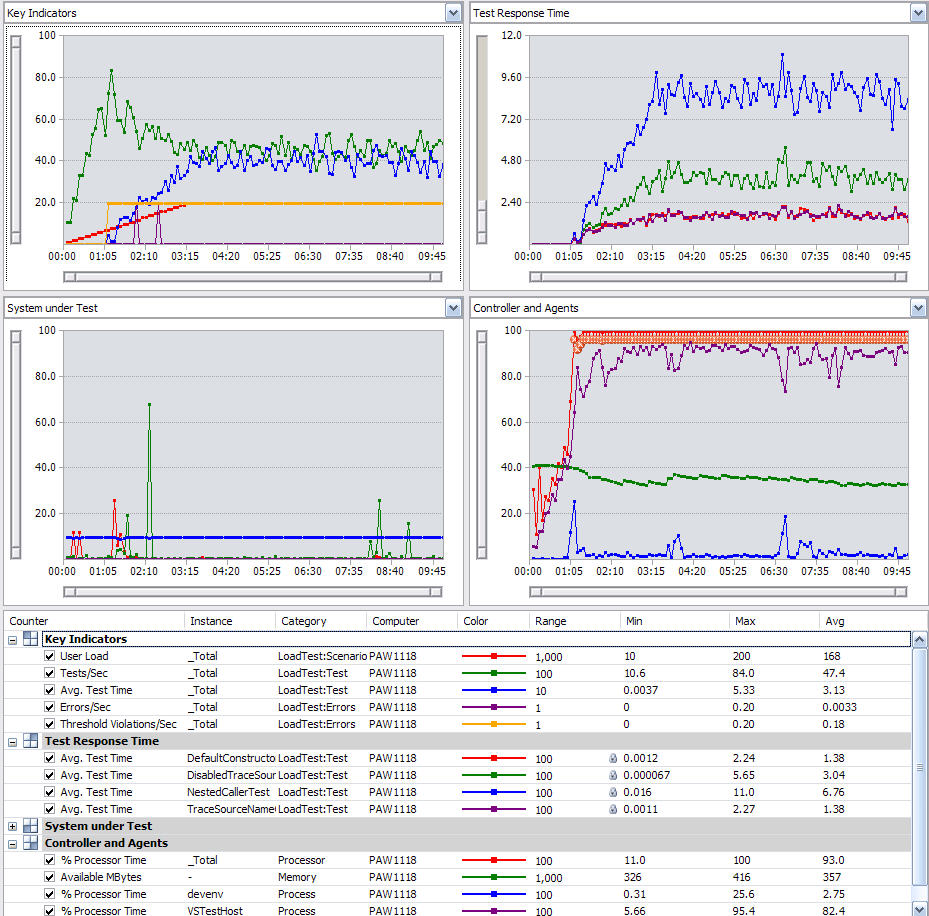Click the orange Threshold Violations color line
Screen dimensions: 929x916
click(494, 725)
